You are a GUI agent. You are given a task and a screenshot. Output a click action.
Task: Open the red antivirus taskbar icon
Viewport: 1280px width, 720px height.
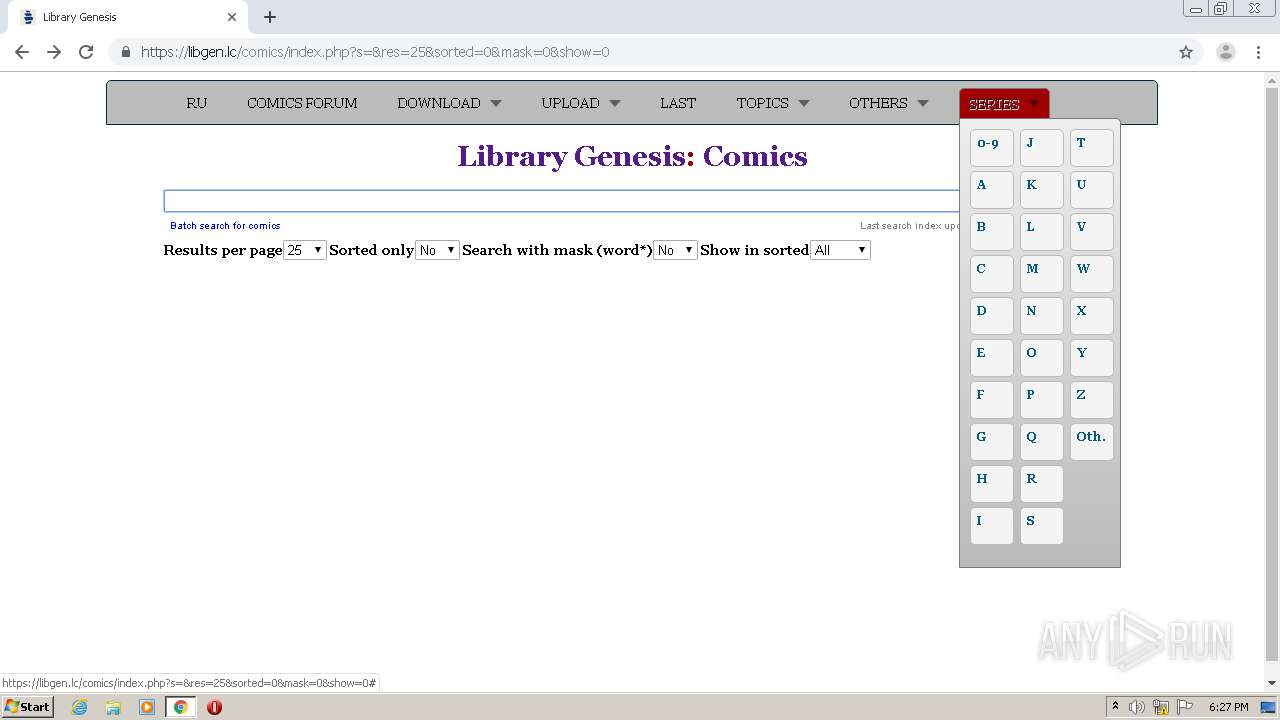214,707
